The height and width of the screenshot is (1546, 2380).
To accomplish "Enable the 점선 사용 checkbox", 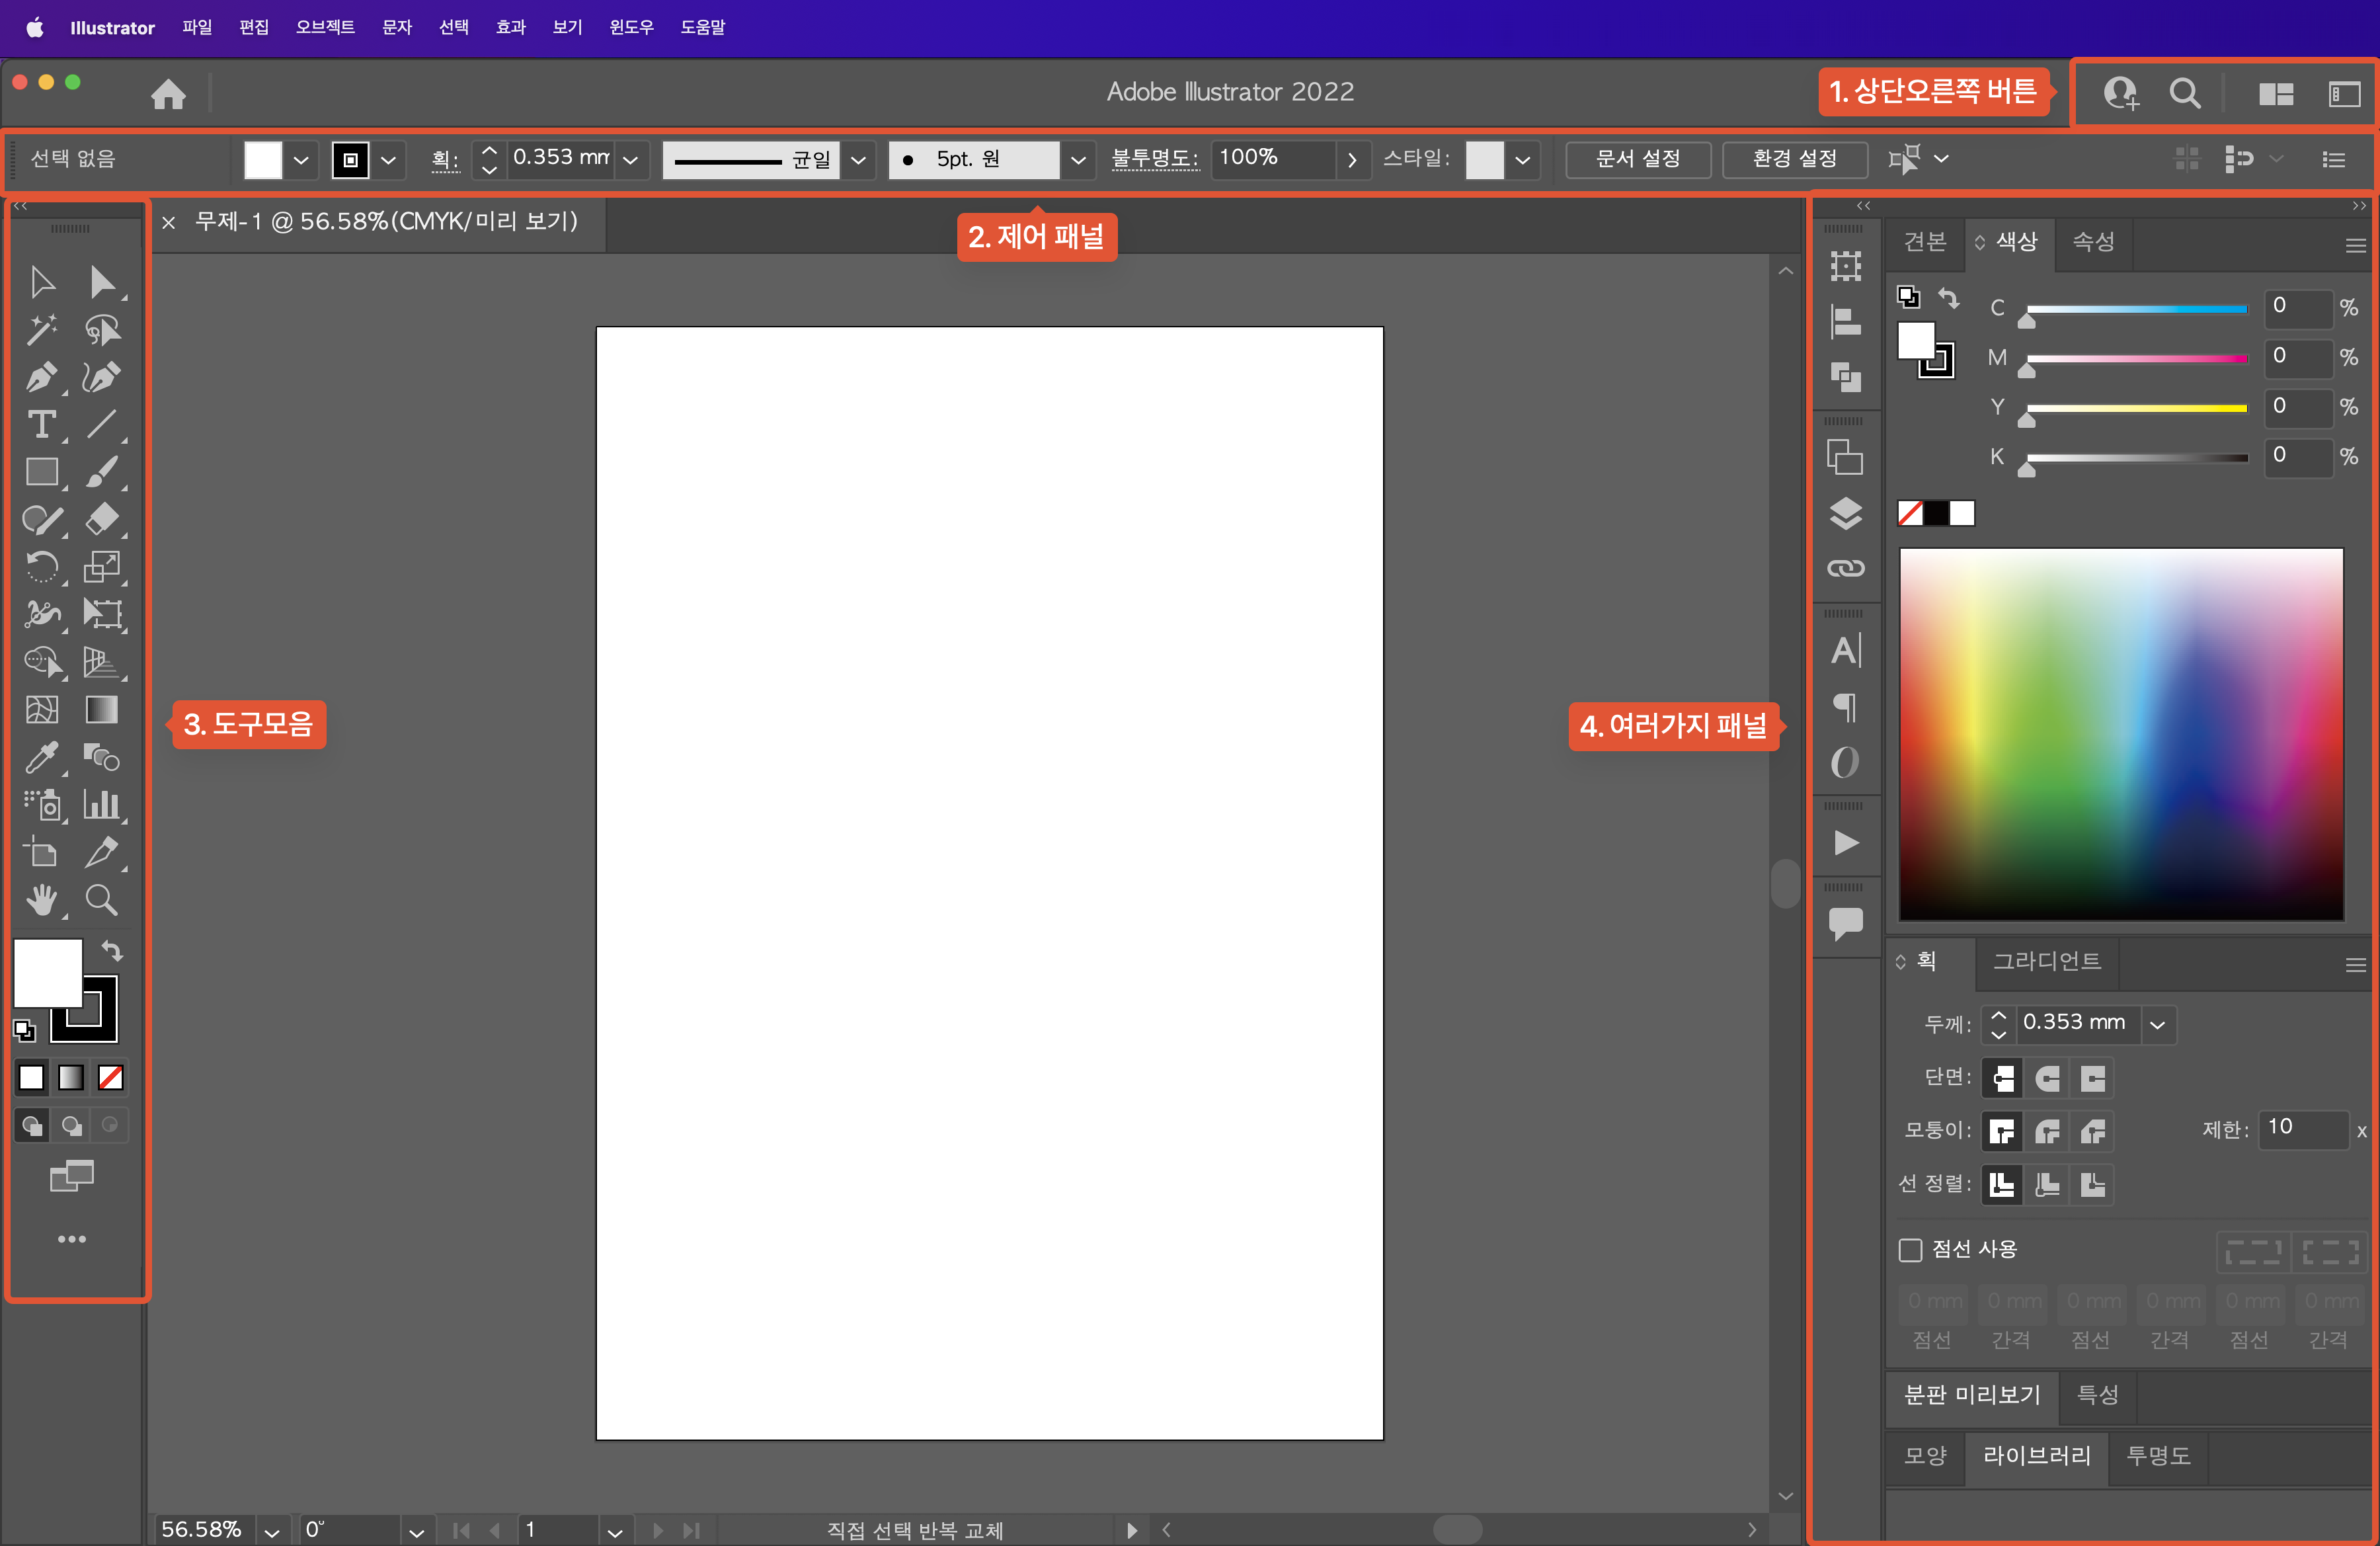I will point(1910,1250).
